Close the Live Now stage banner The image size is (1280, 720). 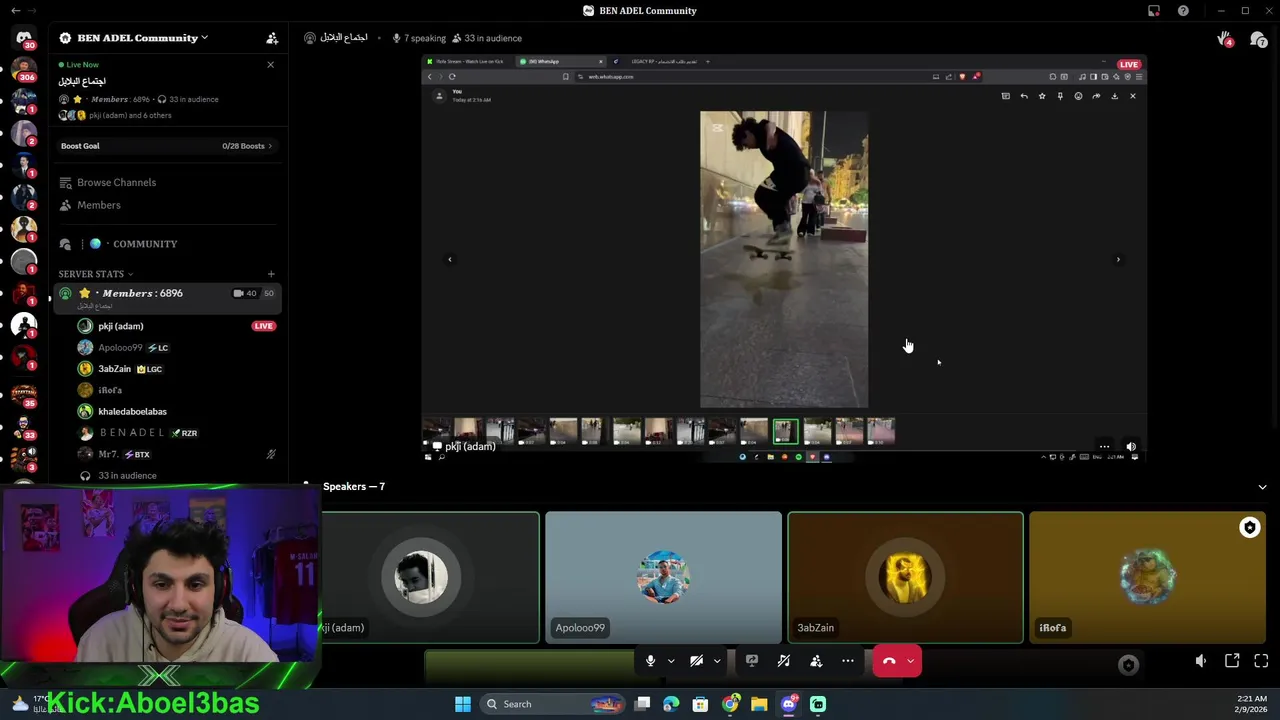click(270, 65)
